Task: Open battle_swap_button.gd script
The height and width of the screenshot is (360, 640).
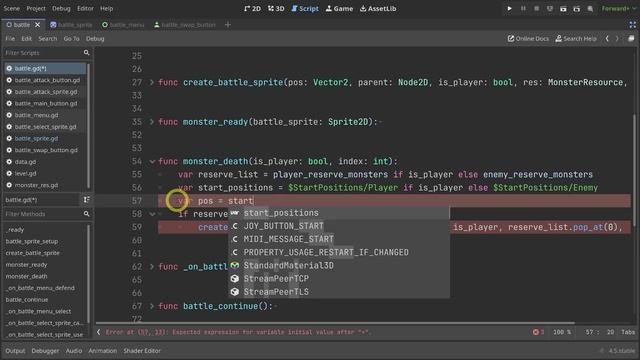Action: (x=45, y=150)
